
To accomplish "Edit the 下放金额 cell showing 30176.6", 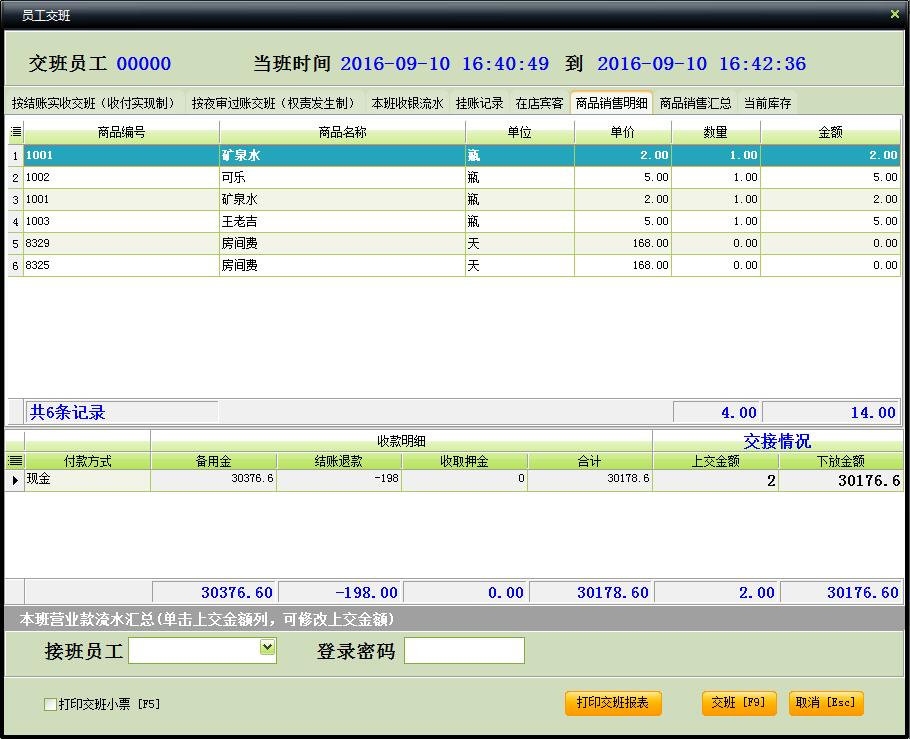I will coord(841,480).
